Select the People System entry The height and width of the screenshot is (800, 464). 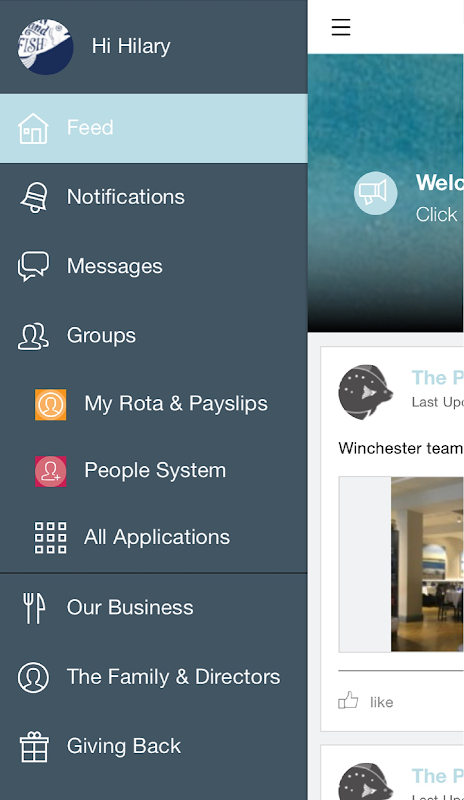click(154, 471)
